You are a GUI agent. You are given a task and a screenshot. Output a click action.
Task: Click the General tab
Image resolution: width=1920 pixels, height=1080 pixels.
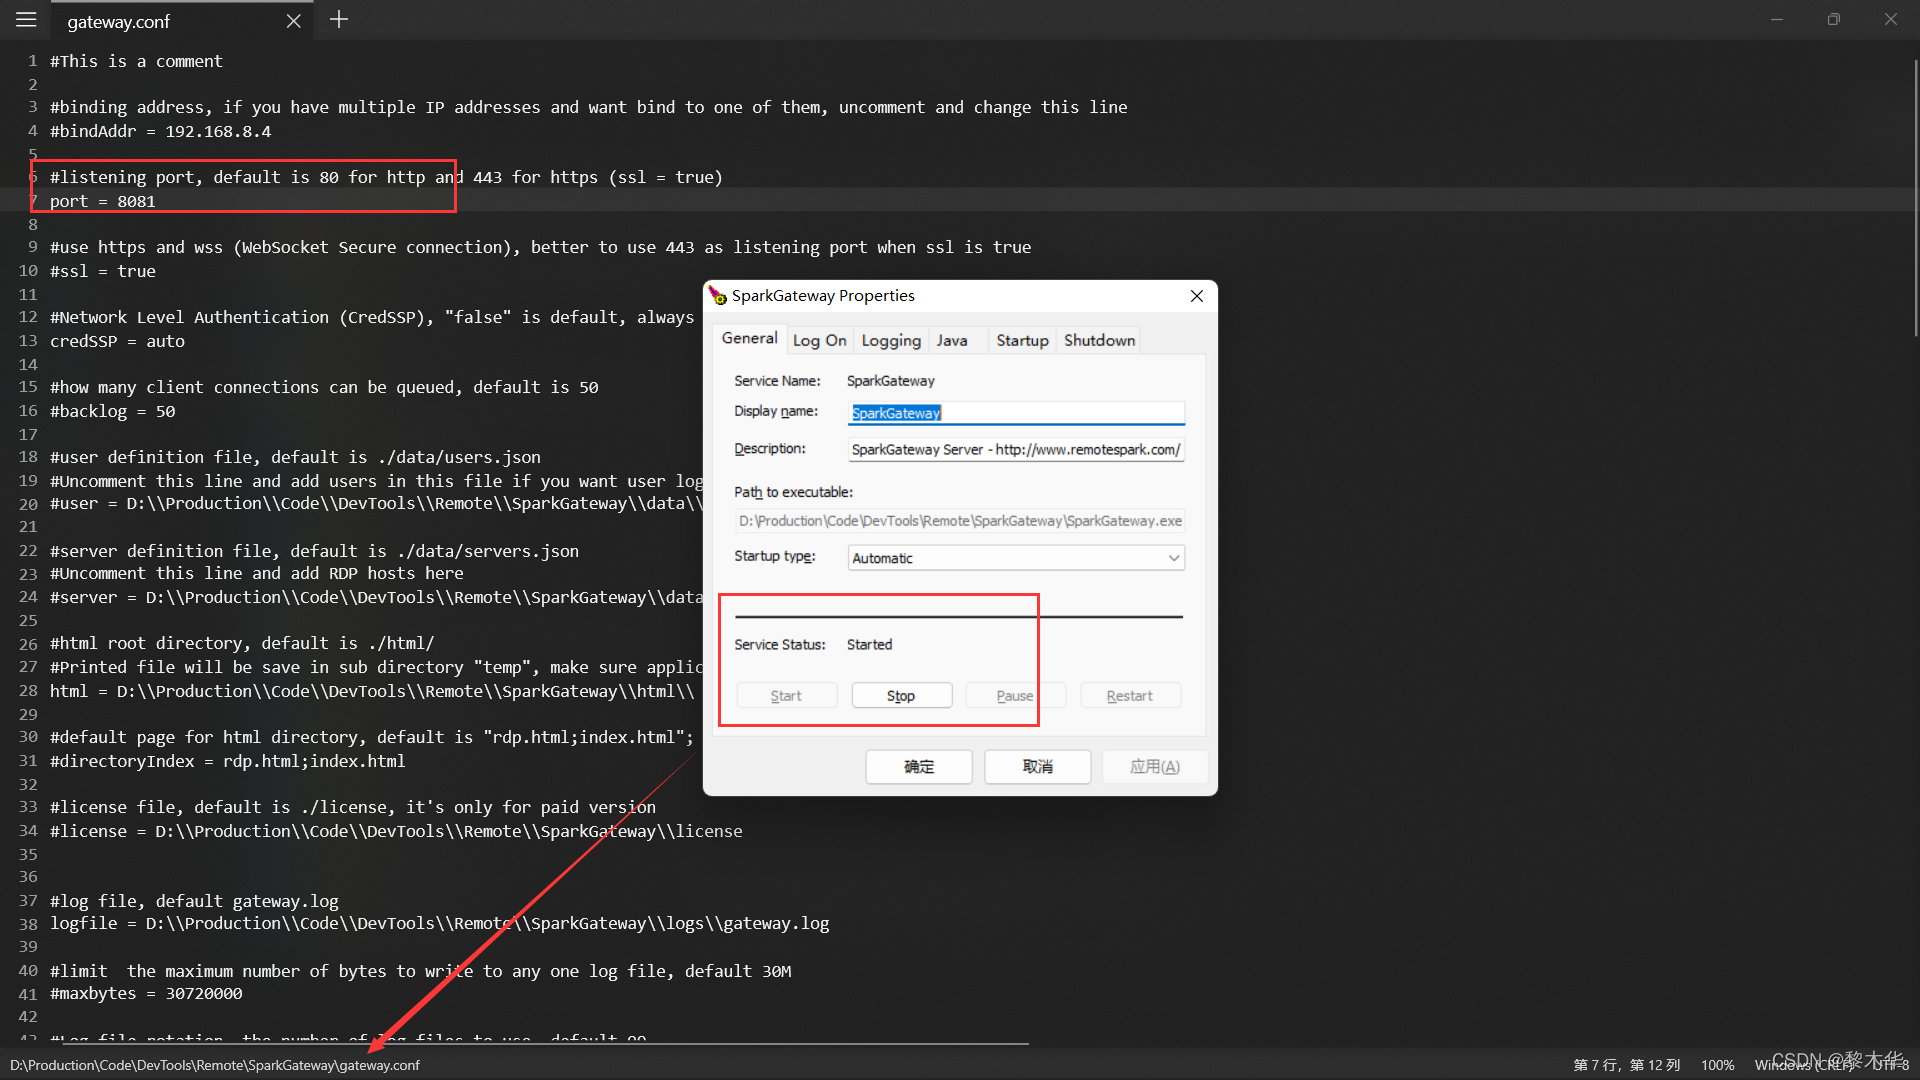(x=749, y=339)
